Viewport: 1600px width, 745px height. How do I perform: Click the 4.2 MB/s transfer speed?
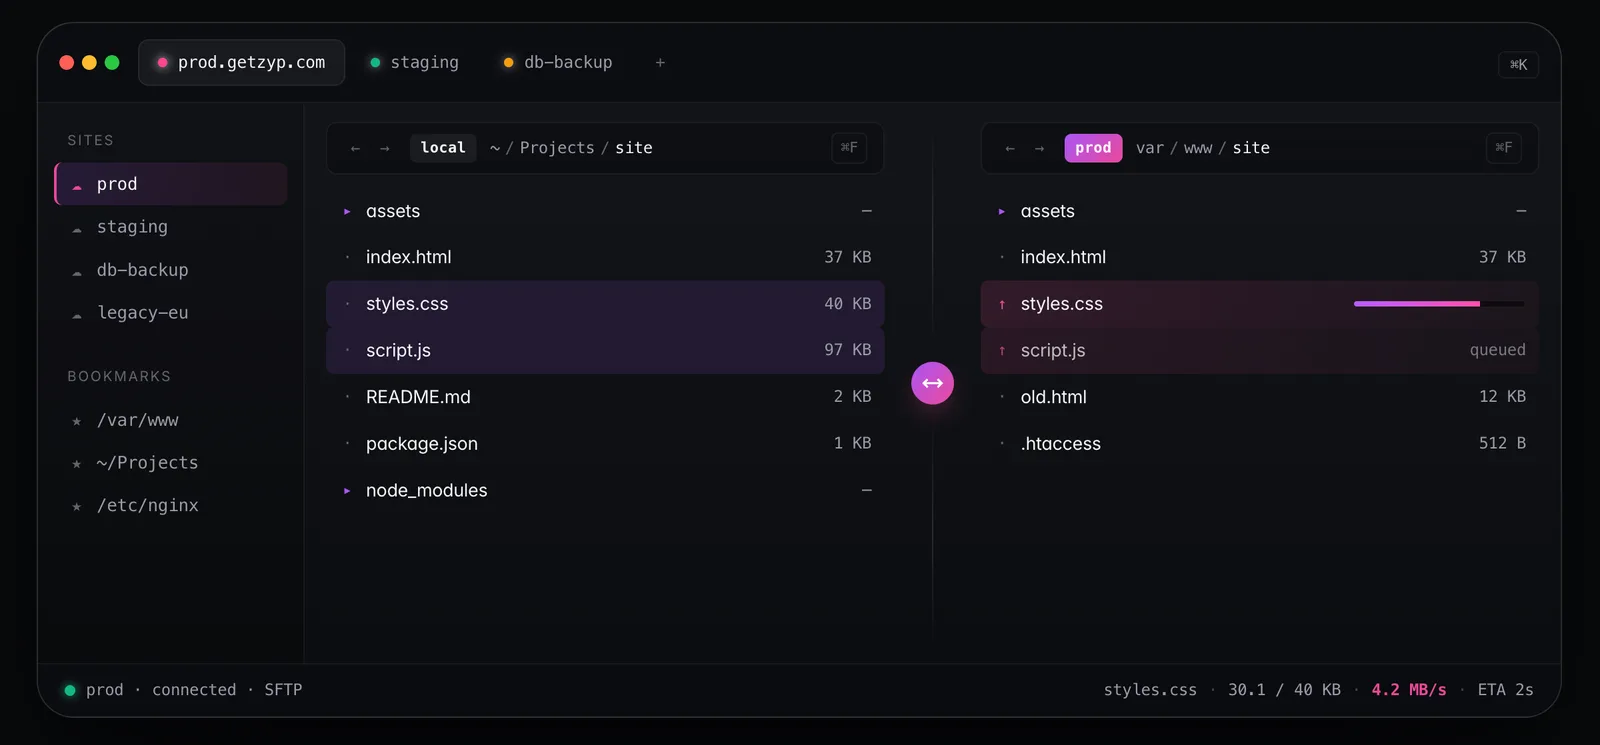coord(1409,690)
